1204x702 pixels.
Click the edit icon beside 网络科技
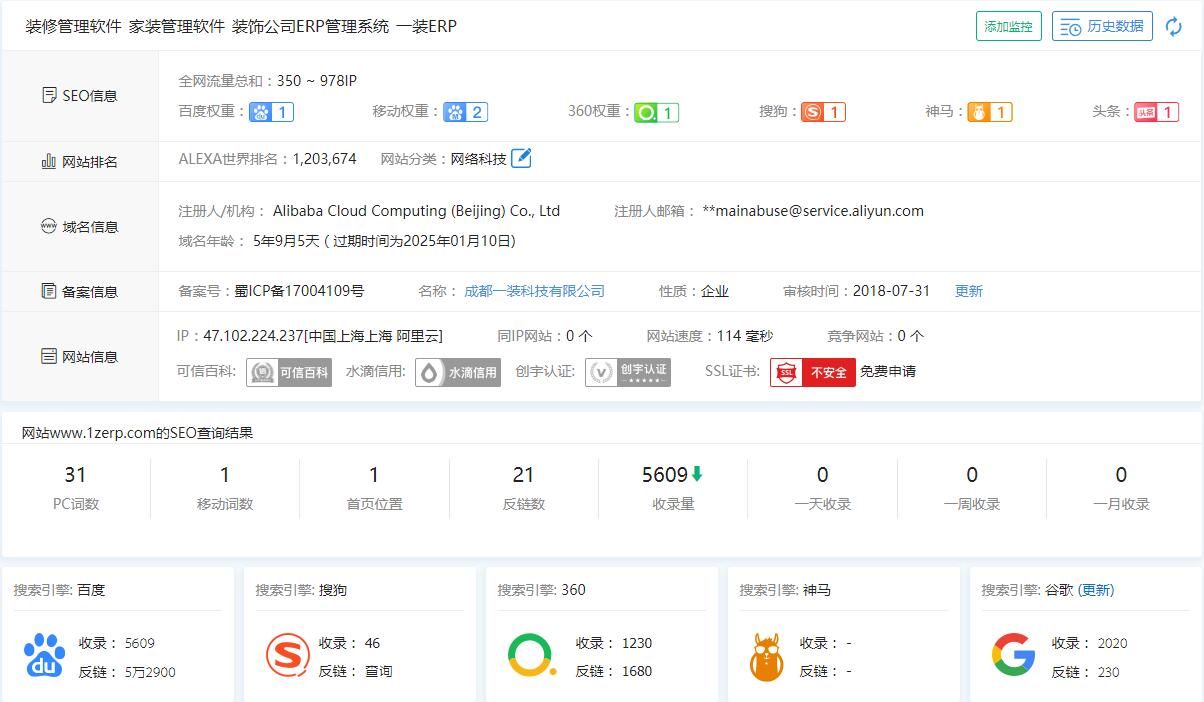click(x=521, y=158)
